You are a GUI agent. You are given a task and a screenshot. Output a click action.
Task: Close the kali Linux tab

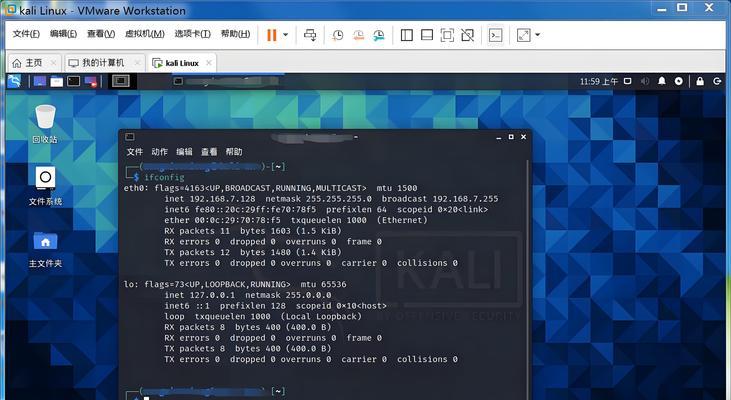click(209, 63)
